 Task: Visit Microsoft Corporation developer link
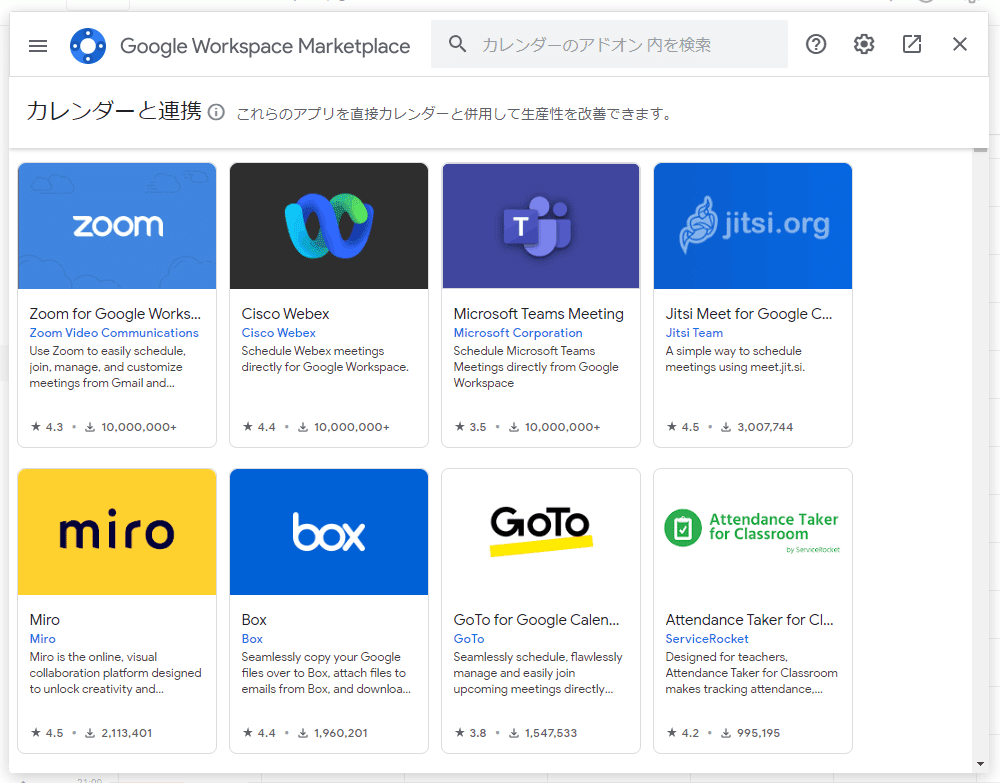[518, 333]
